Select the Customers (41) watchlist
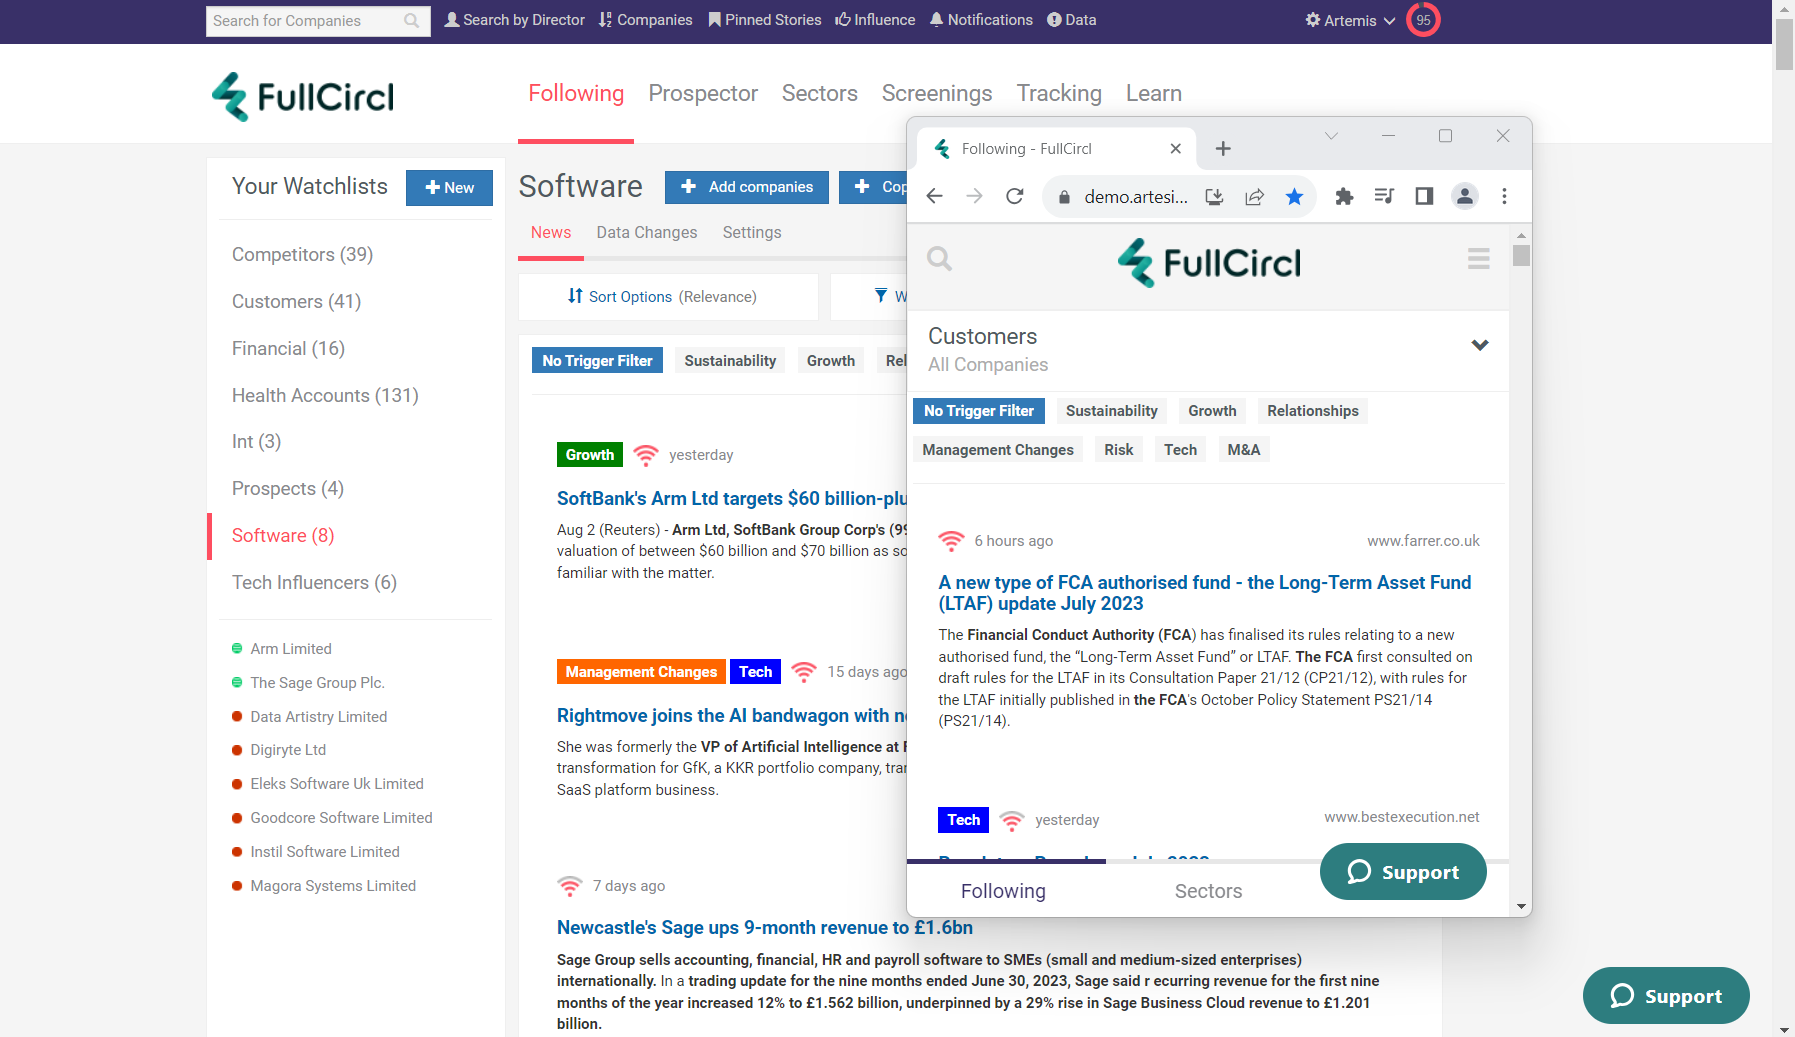 [296, 301]
